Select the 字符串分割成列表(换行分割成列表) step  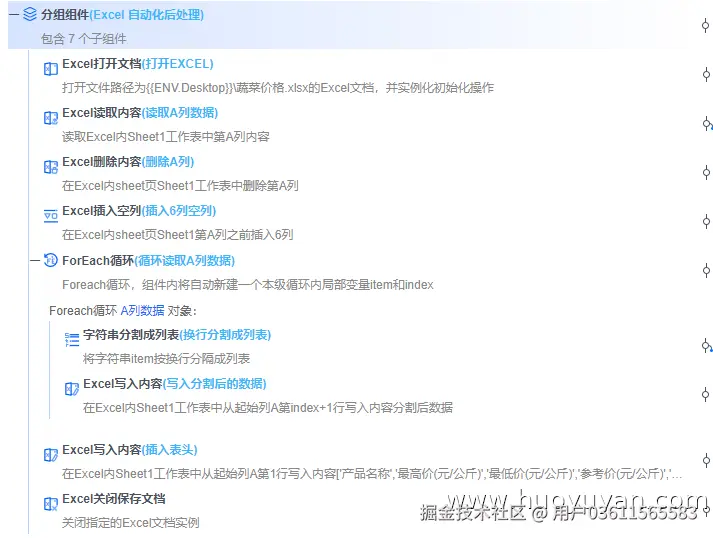(177, 335)
